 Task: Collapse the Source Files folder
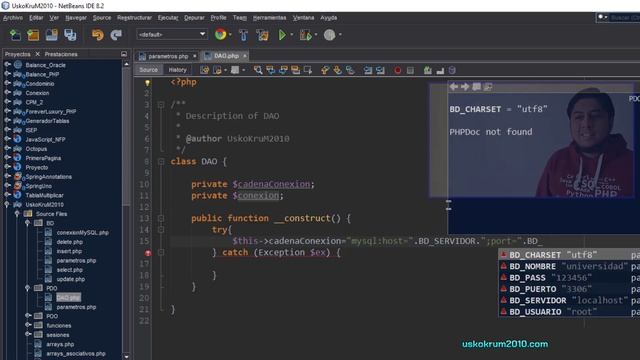point(17,213)
